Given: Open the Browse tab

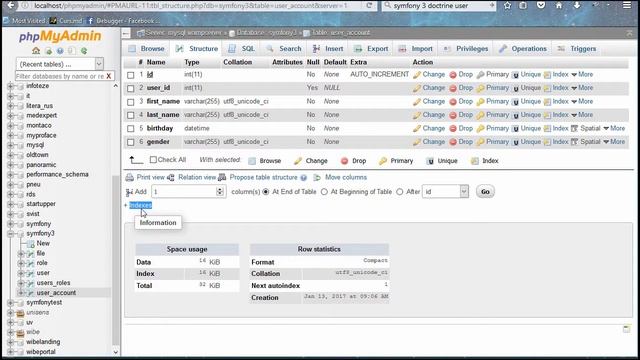Looking at the screenshot, I should [147, 49].
